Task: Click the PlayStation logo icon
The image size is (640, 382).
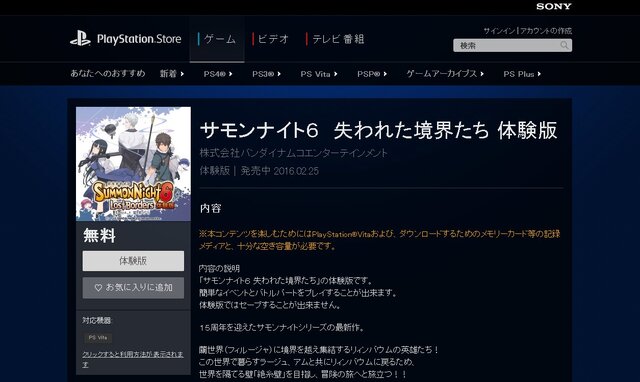Action: click(80, 39)
